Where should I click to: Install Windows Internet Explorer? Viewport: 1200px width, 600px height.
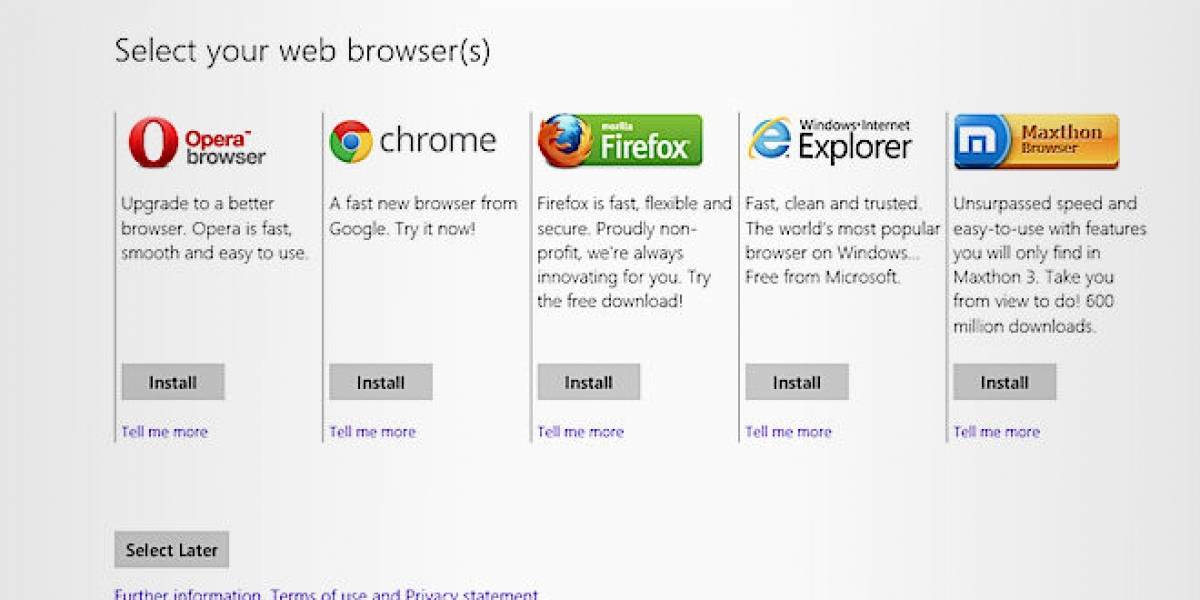tap(797, 382)
